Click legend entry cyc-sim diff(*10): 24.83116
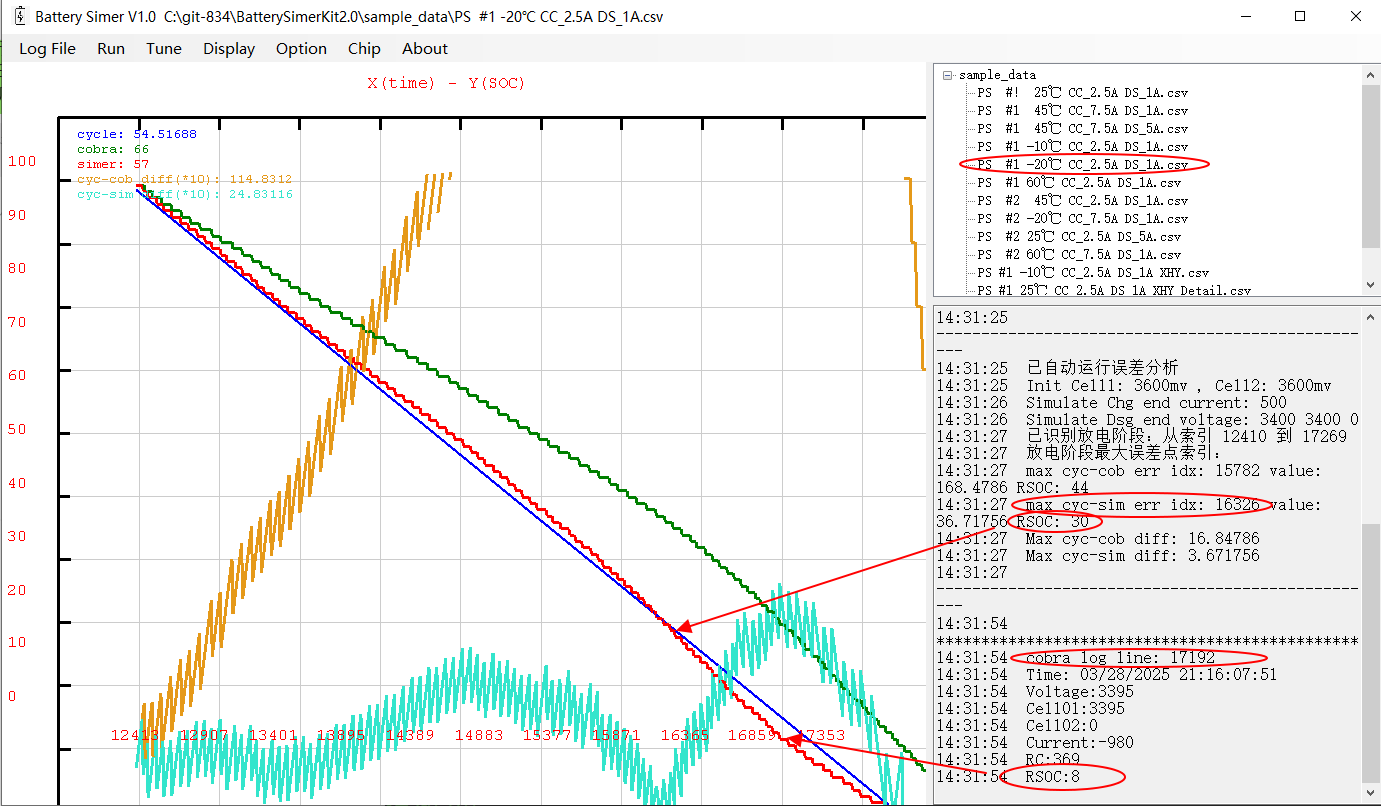The width and height of the screenshot is (1381, 806). [185, 194]
